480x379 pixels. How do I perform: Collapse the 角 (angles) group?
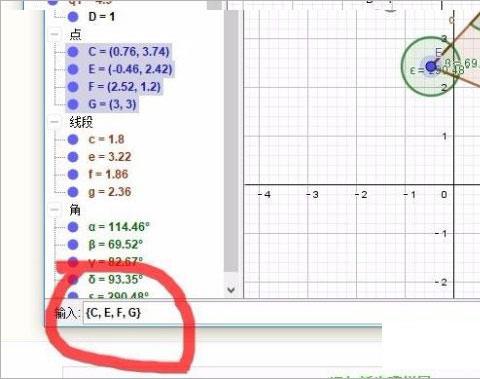[54, 209]
